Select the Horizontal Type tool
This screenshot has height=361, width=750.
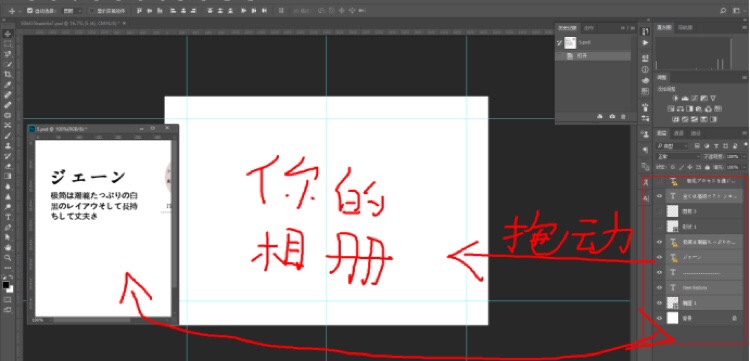(8, 217)
